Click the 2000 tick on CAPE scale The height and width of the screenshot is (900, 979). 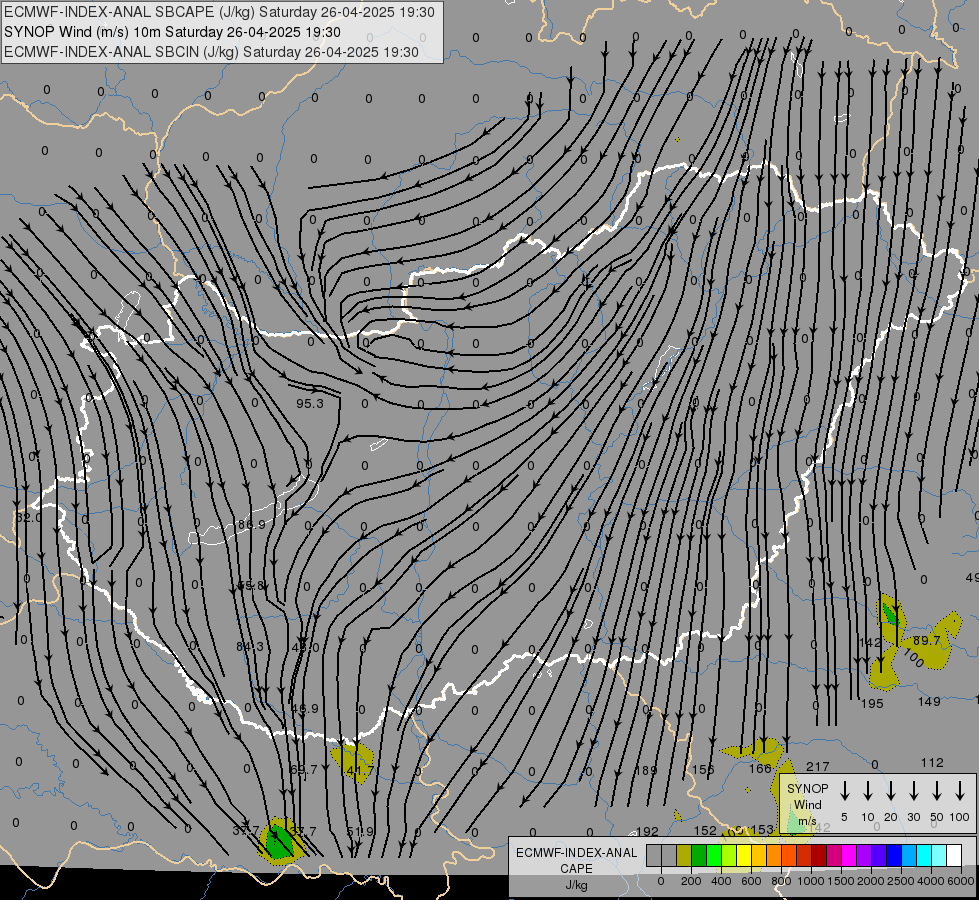[871, 881]
